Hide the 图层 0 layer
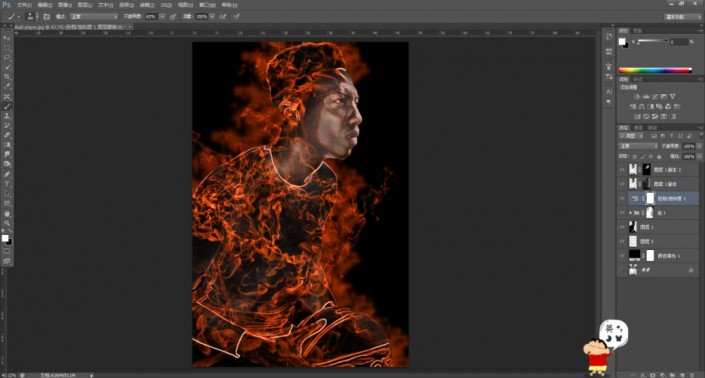This screenshot has width=705, height=378. (x=622, y=241)
